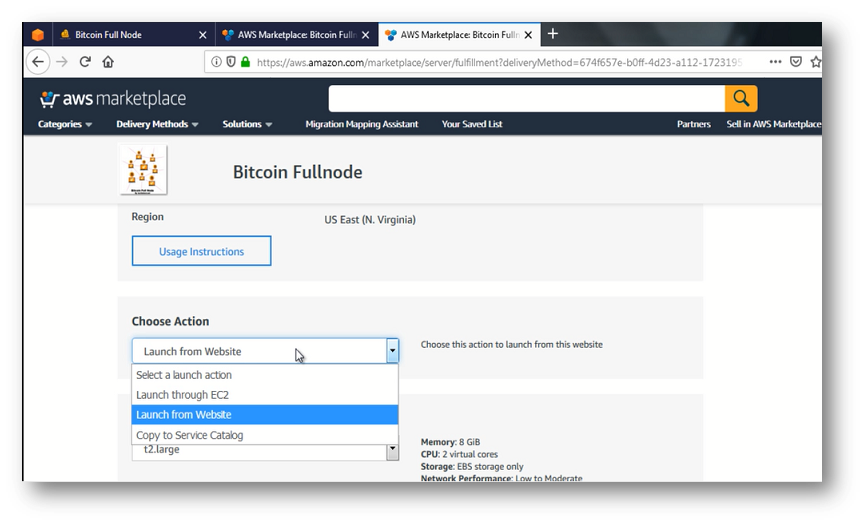Click the browser forward arrow button
The width and height of the screenshot is (864, 524).
coord(62,62)
